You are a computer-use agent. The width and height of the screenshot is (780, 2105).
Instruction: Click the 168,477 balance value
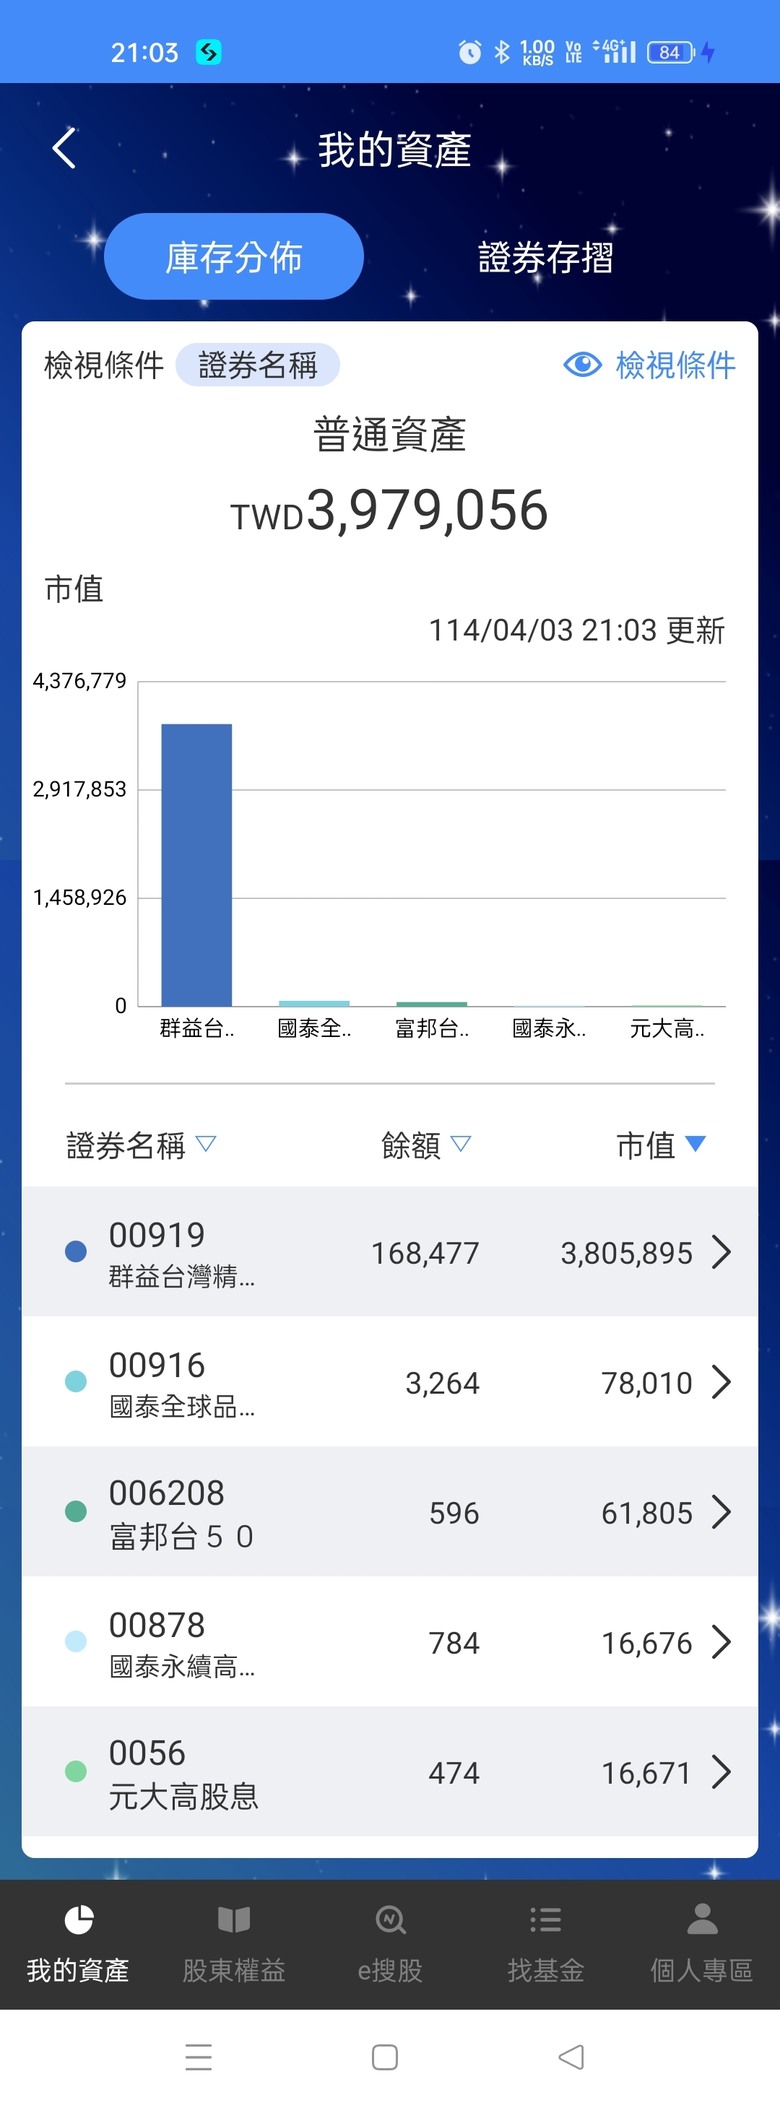tap(425, 1253)
